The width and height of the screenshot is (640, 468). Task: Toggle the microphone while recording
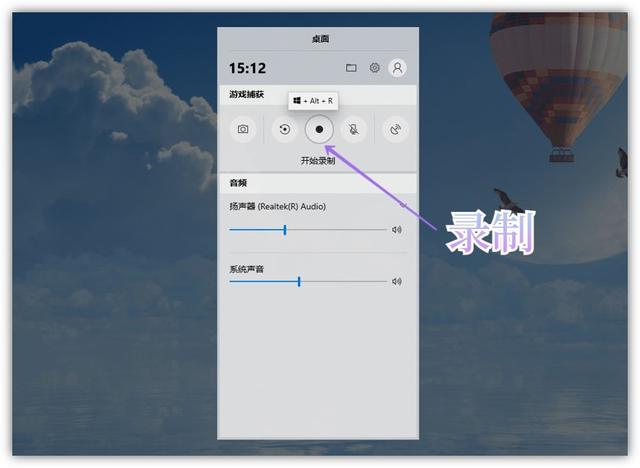(x=353, y=129)
